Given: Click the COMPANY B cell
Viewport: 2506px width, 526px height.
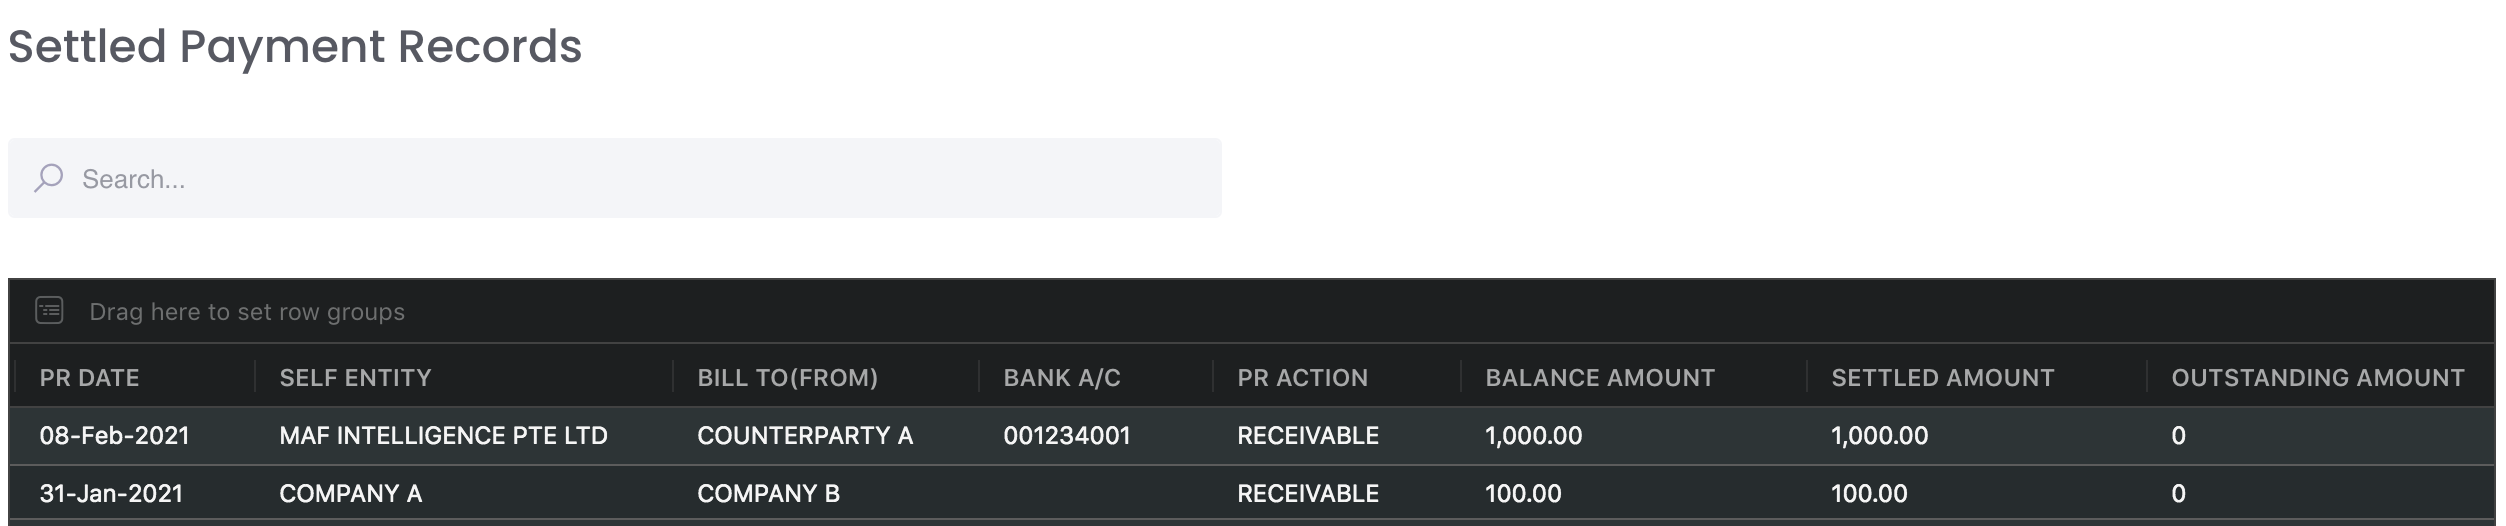Looking at the screenshot, I should tap(768, 494).
